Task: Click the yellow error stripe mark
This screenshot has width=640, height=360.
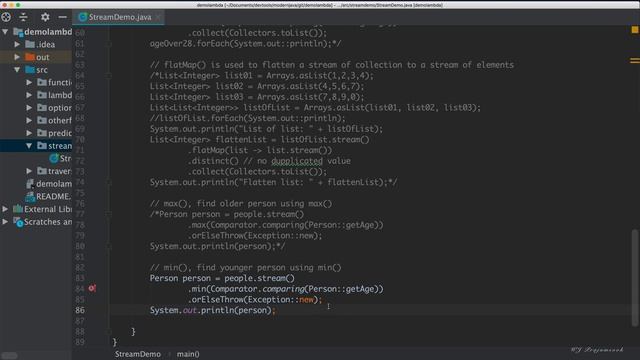Action: point(635,61)
